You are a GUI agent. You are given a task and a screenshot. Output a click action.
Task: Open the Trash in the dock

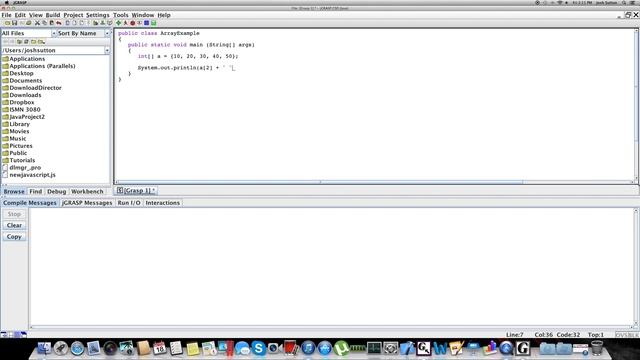point(597,348)
